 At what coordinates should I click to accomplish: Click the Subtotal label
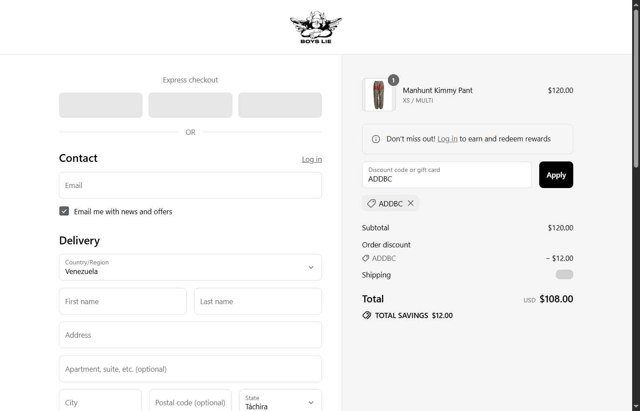click(376, 228)
